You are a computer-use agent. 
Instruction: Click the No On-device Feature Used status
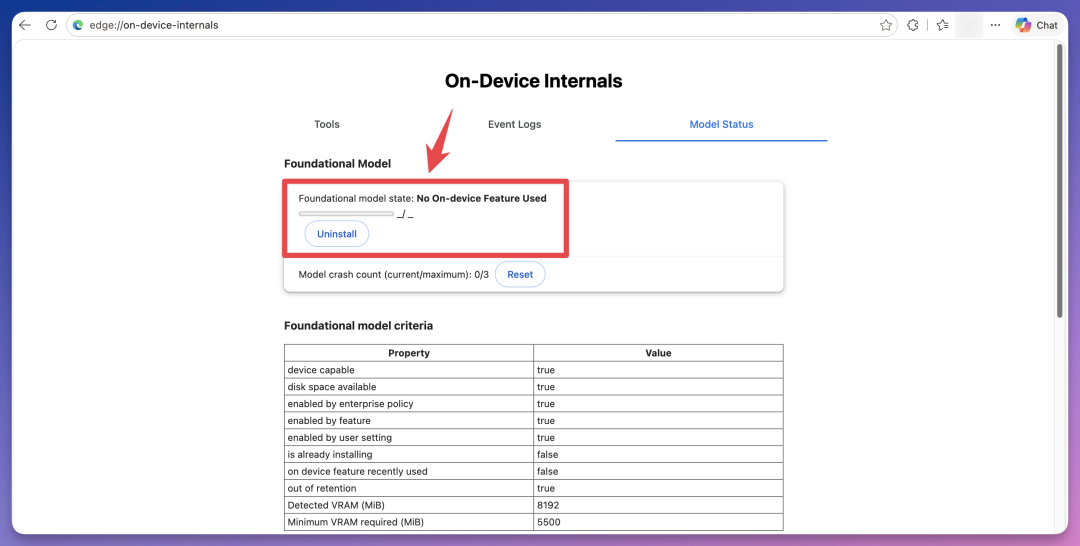(481, 198)
